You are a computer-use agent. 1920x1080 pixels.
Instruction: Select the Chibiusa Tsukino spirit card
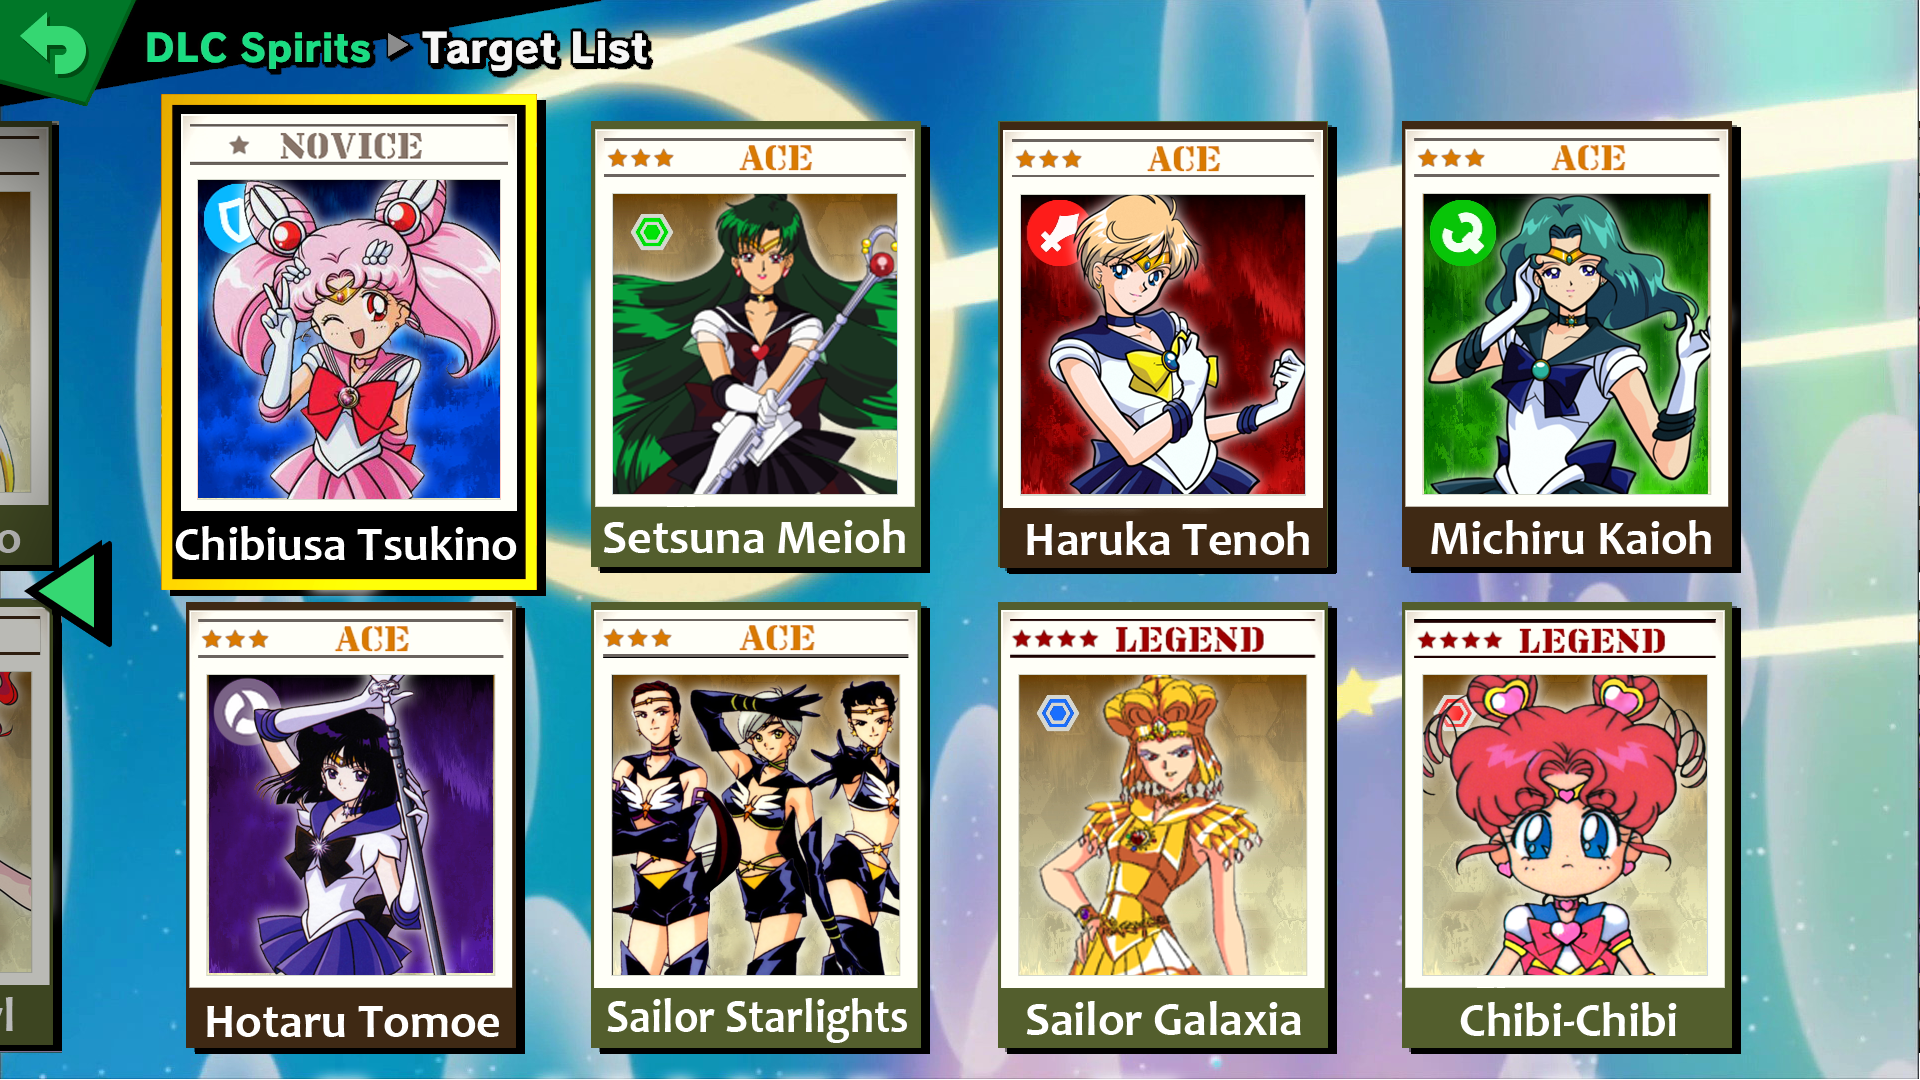[349, 342]
